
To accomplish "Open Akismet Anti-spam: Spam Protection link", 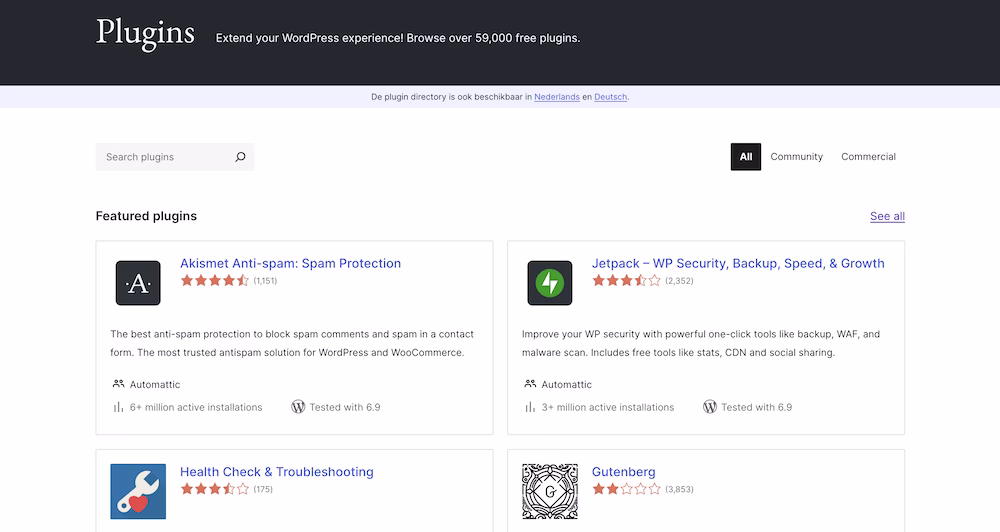I will 290,263.
